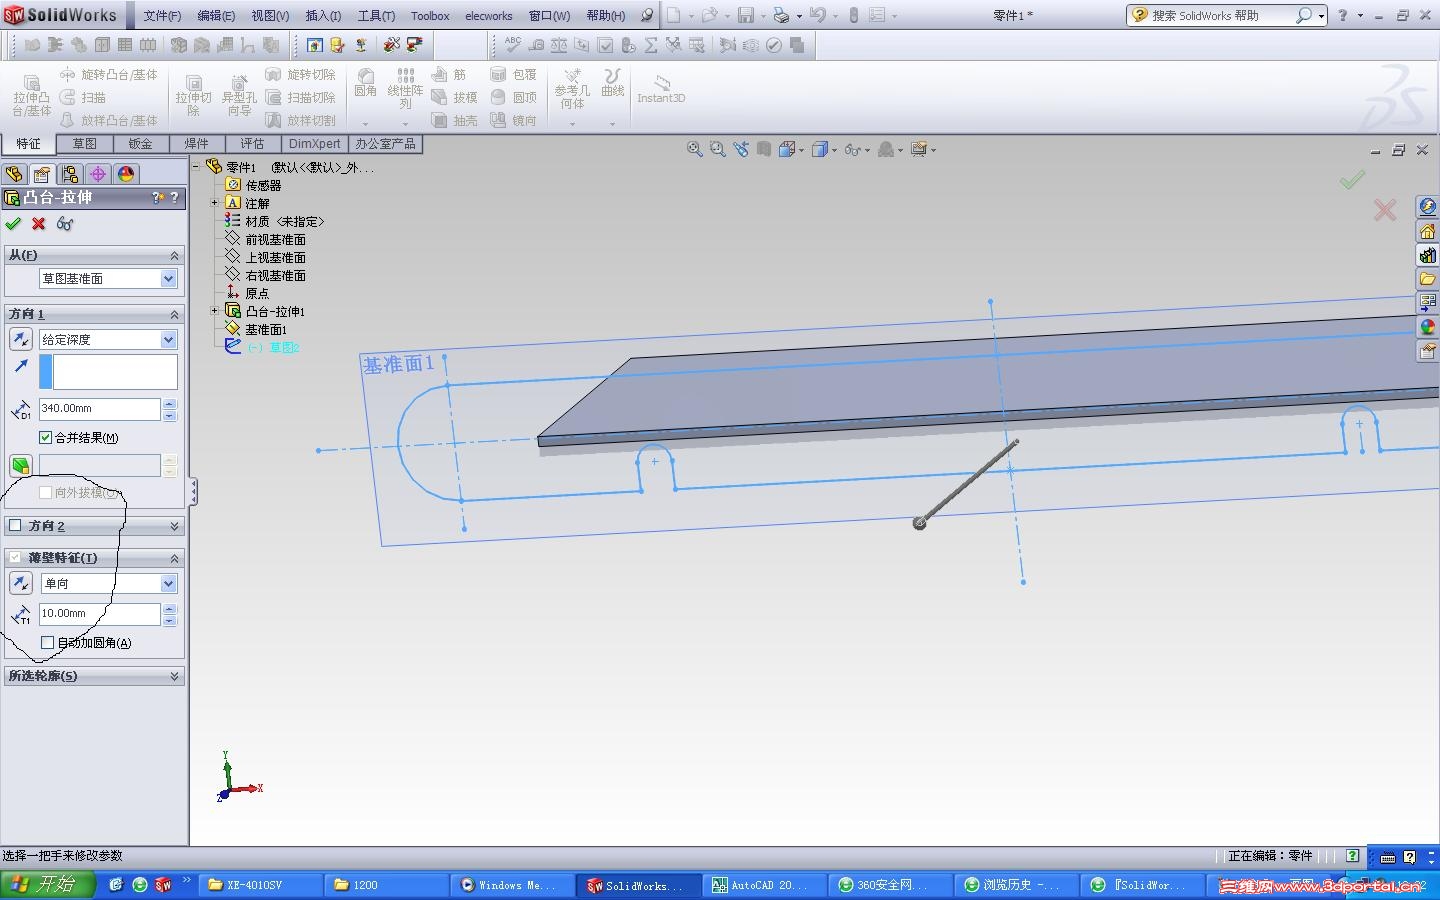The image size is (1440, 900).
Task: Cancel the extrude with red X
Action: [x=39, y=224]
